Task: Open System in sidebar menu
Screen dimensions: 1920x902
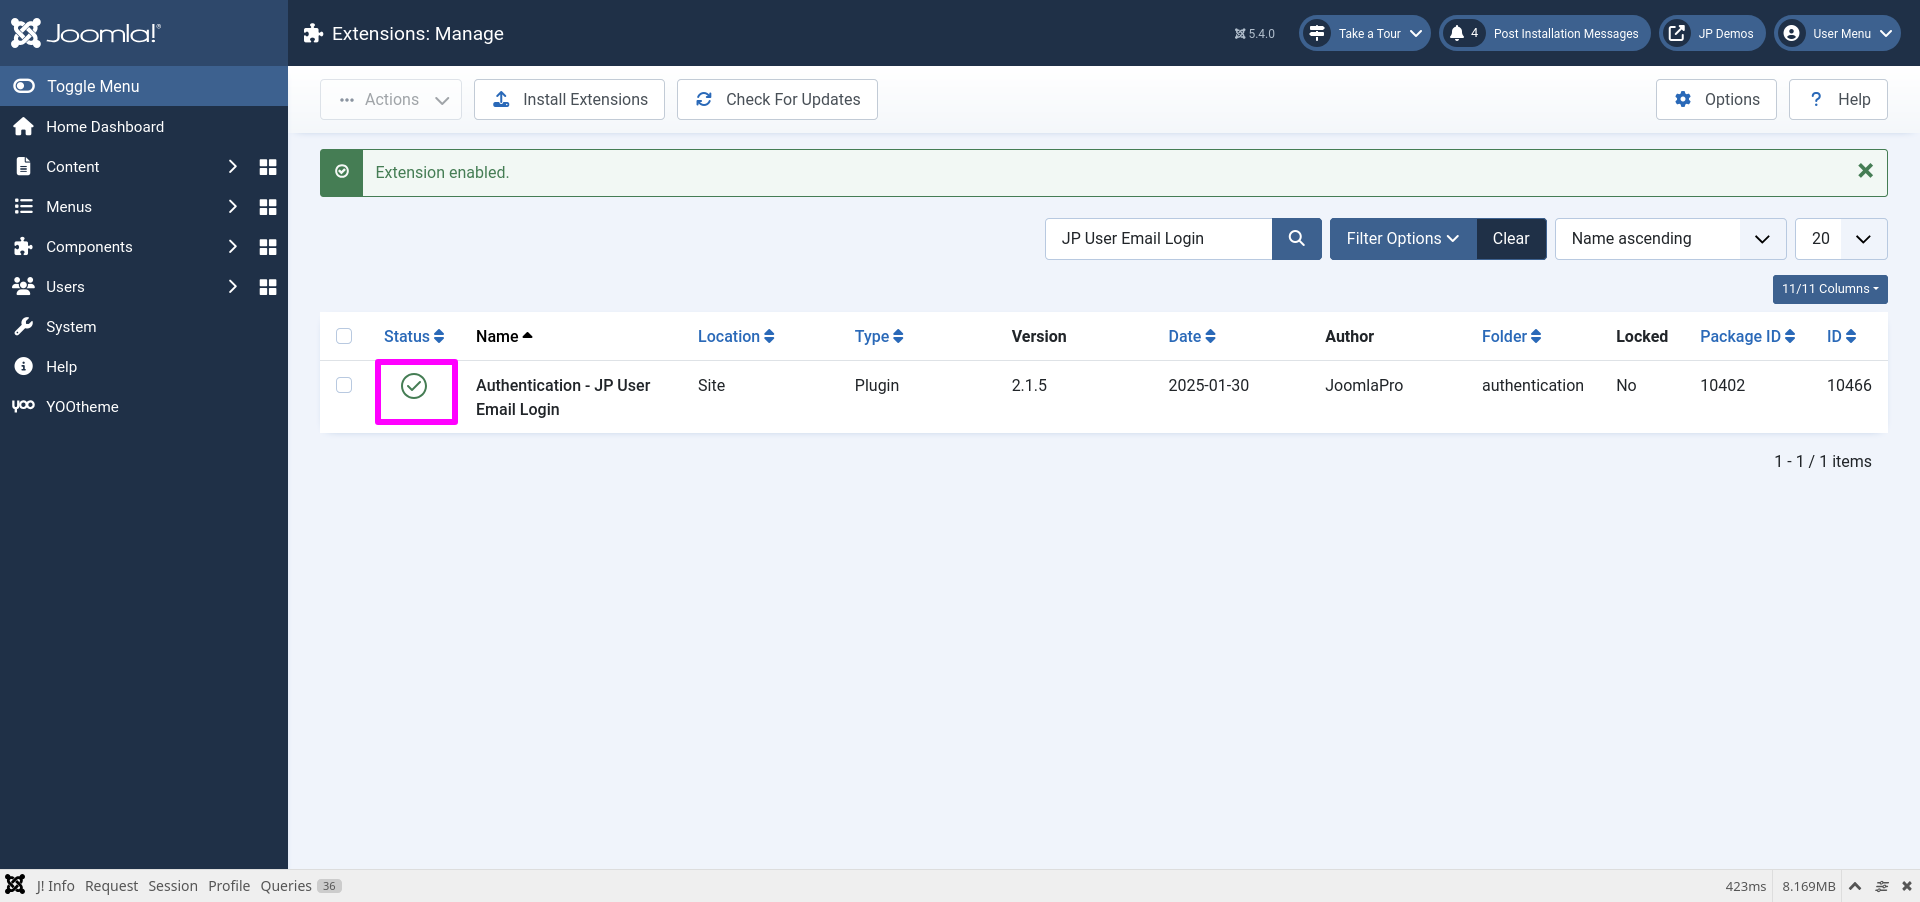Action: click(x=71, y=327)
